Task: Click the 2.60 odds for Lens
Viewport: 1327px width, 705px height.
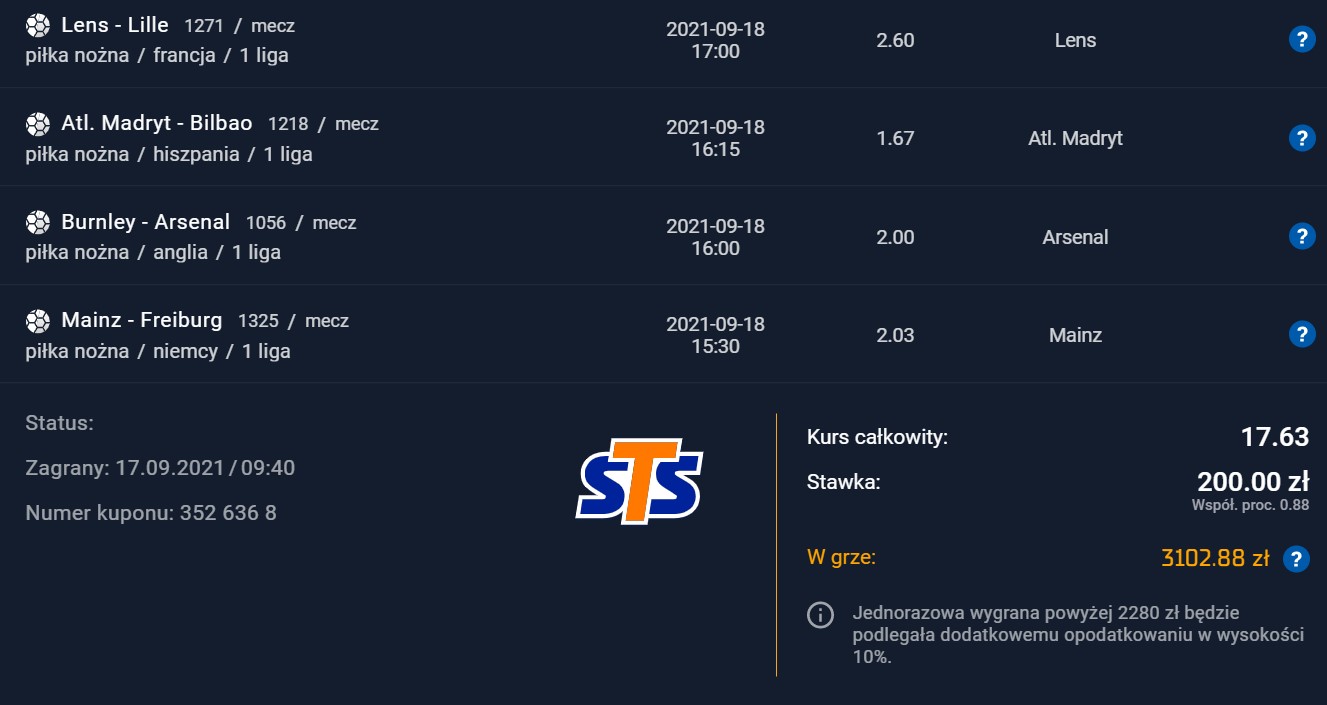Action: point(895,40)
